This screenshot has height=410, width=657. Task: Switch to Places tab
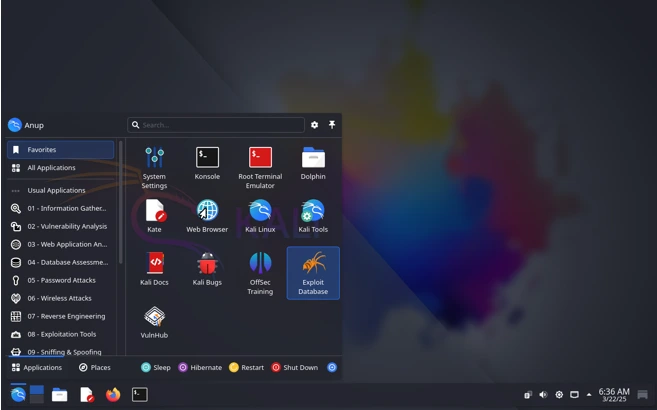tap(95, 367)
